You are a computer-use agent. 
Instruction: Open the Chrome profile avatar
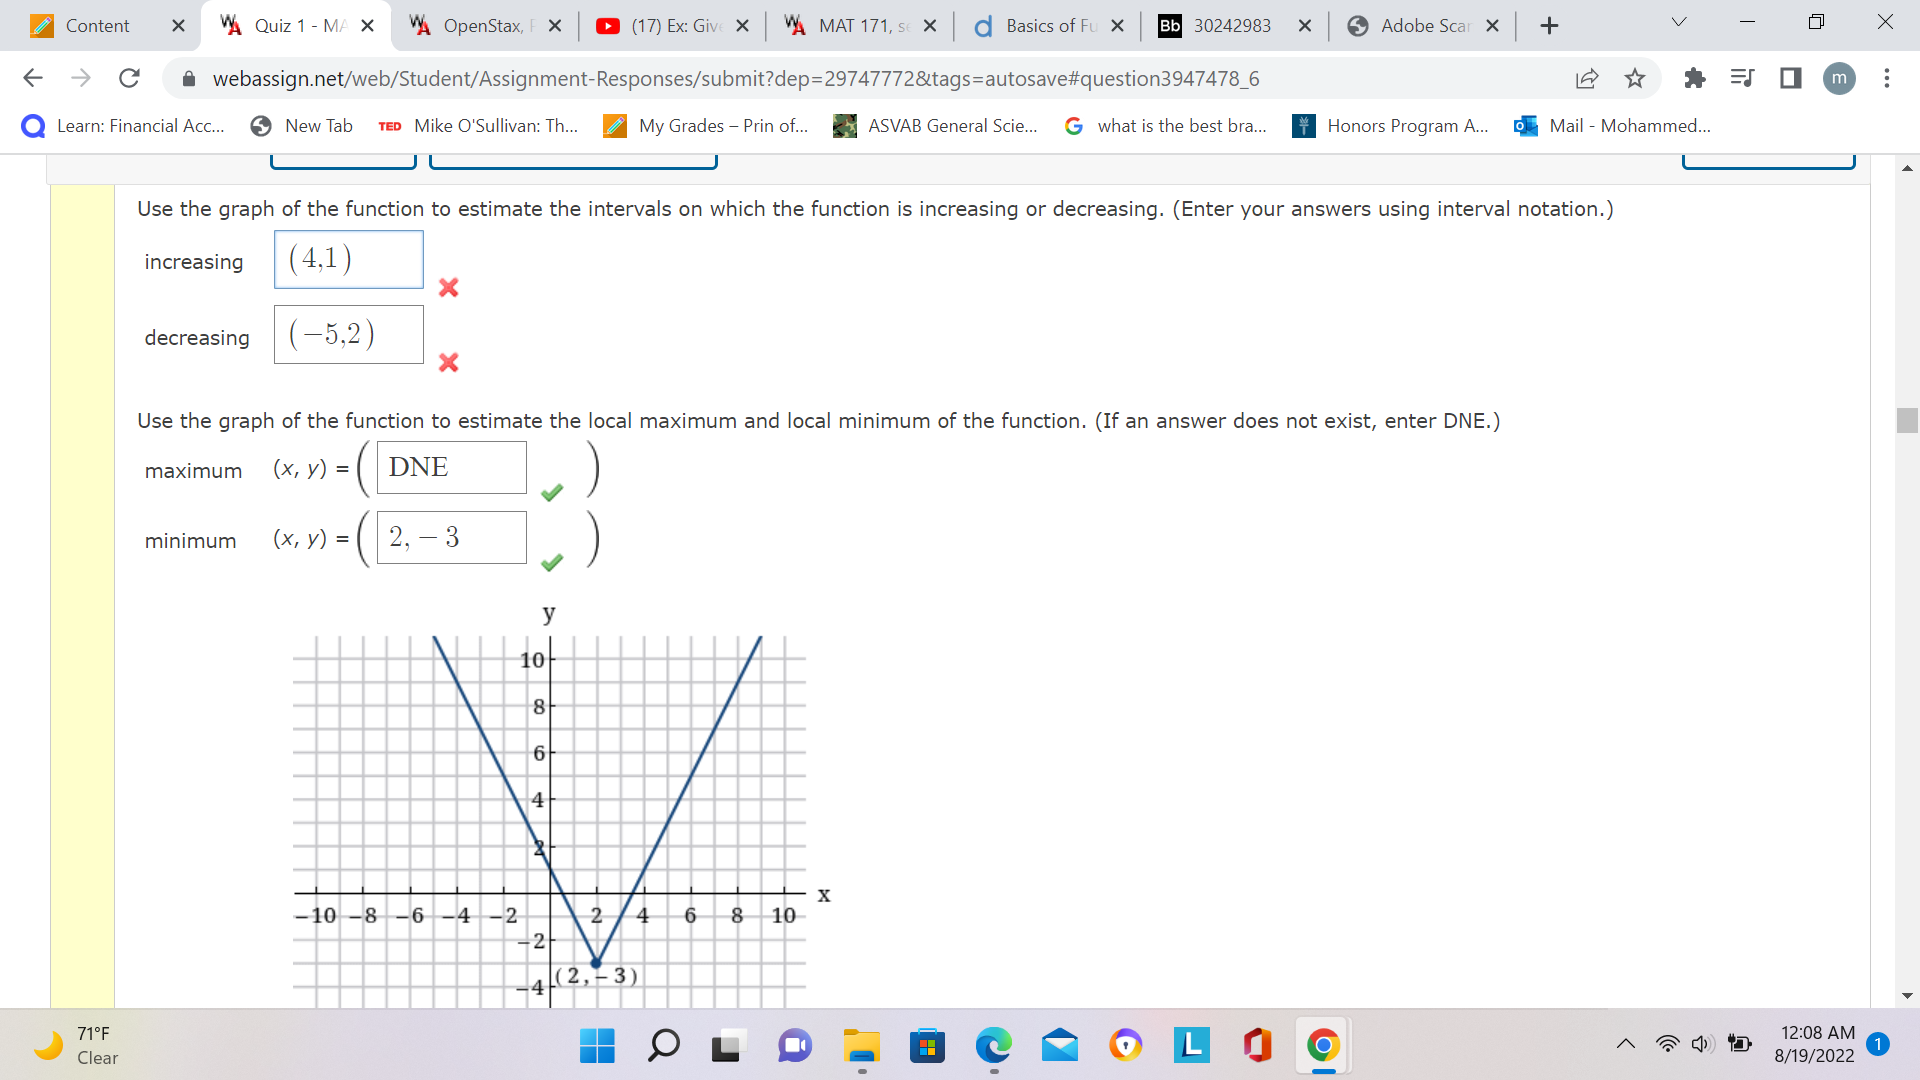point(1840,78)
